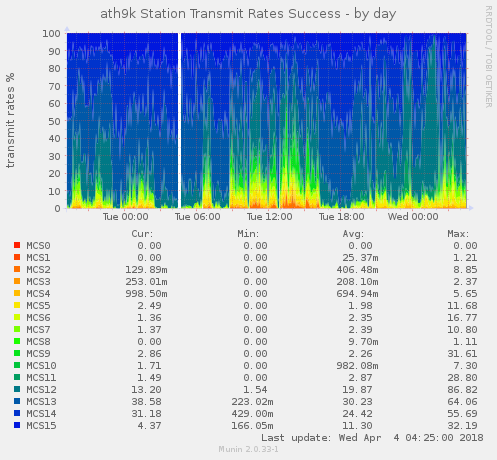Viewport: 497px width, 460px height.
Task: Click the MCS9 green legend square
Action: pos(17,353)
